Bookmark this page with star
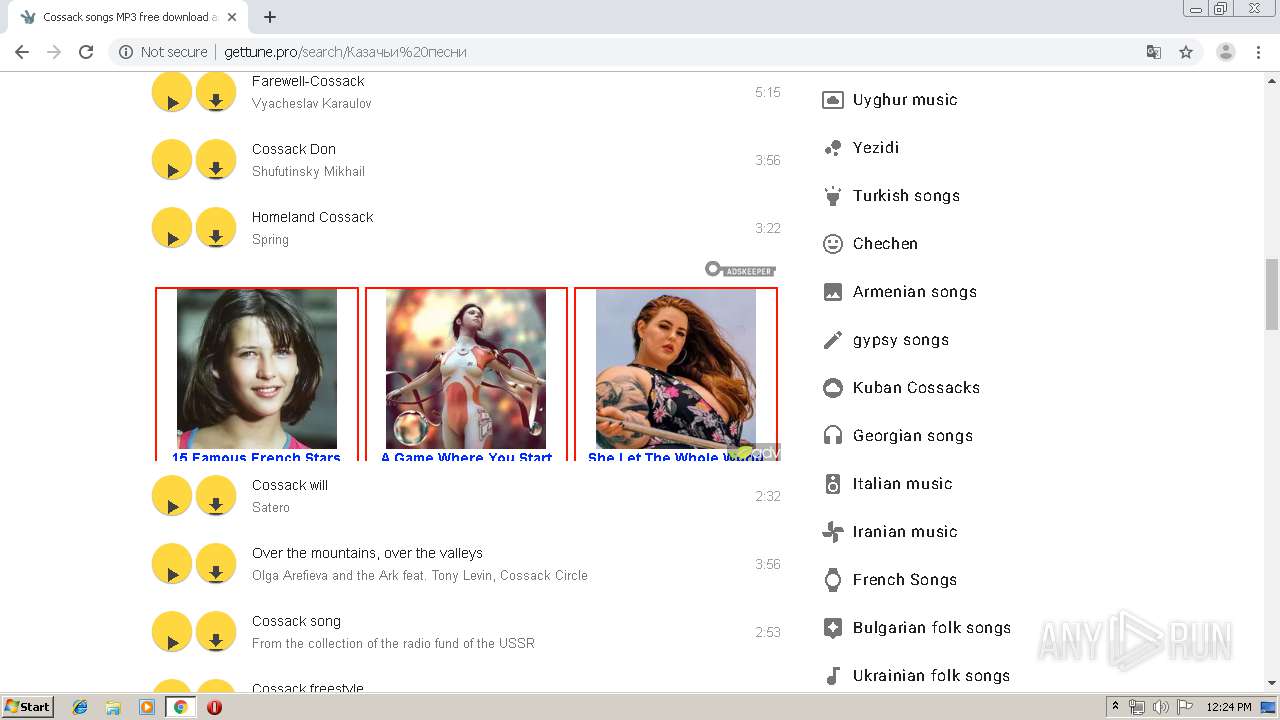 [1186, 52]
